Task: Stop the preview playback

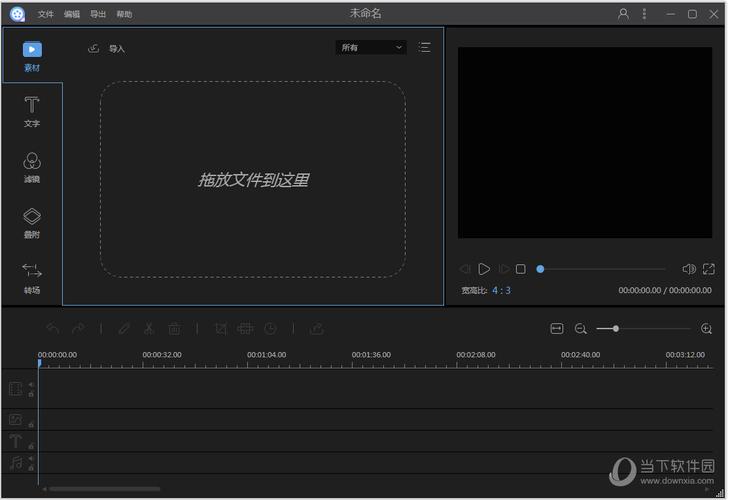Action: point(521,269)
